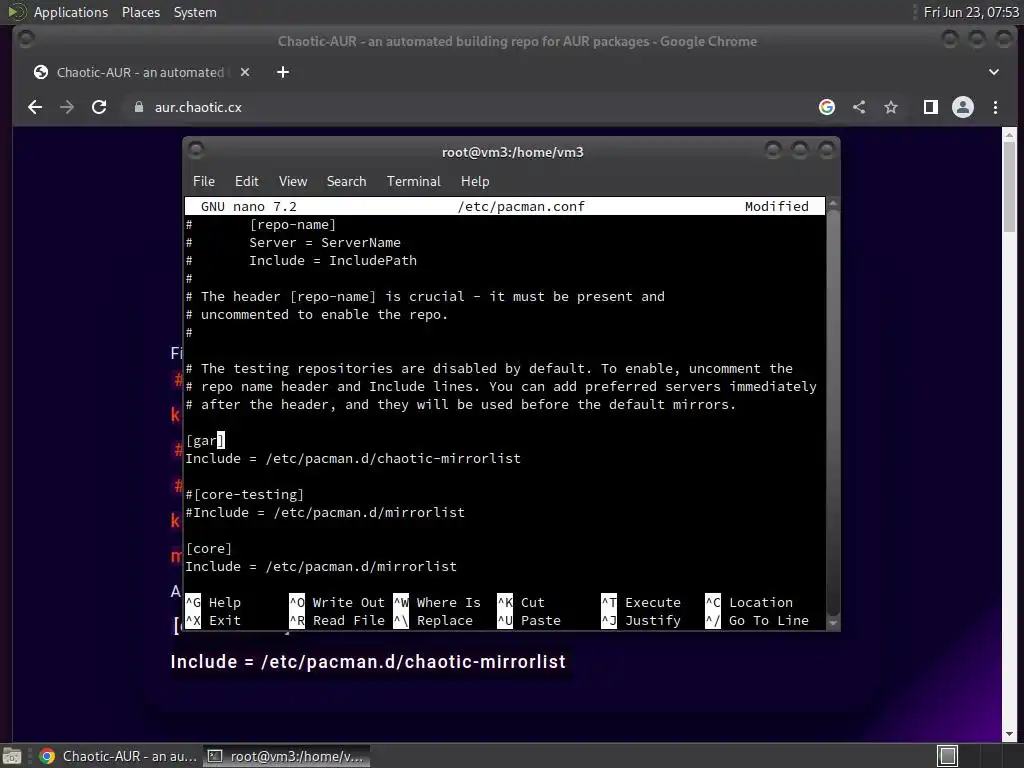Screen dimensions: 1024x768
Task: Click the Chrome page scrollbar's up arrow
Action: 1009,135
